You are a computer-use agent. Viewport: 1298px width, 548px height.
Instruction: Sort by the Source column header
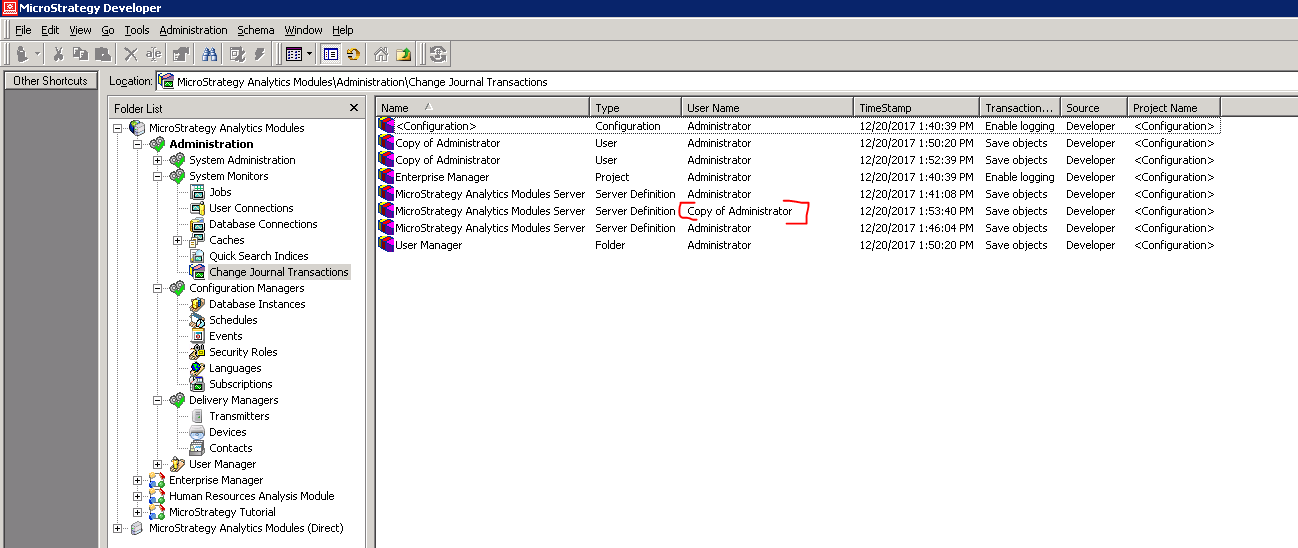pyautogui.click(x=1094, y=107)
